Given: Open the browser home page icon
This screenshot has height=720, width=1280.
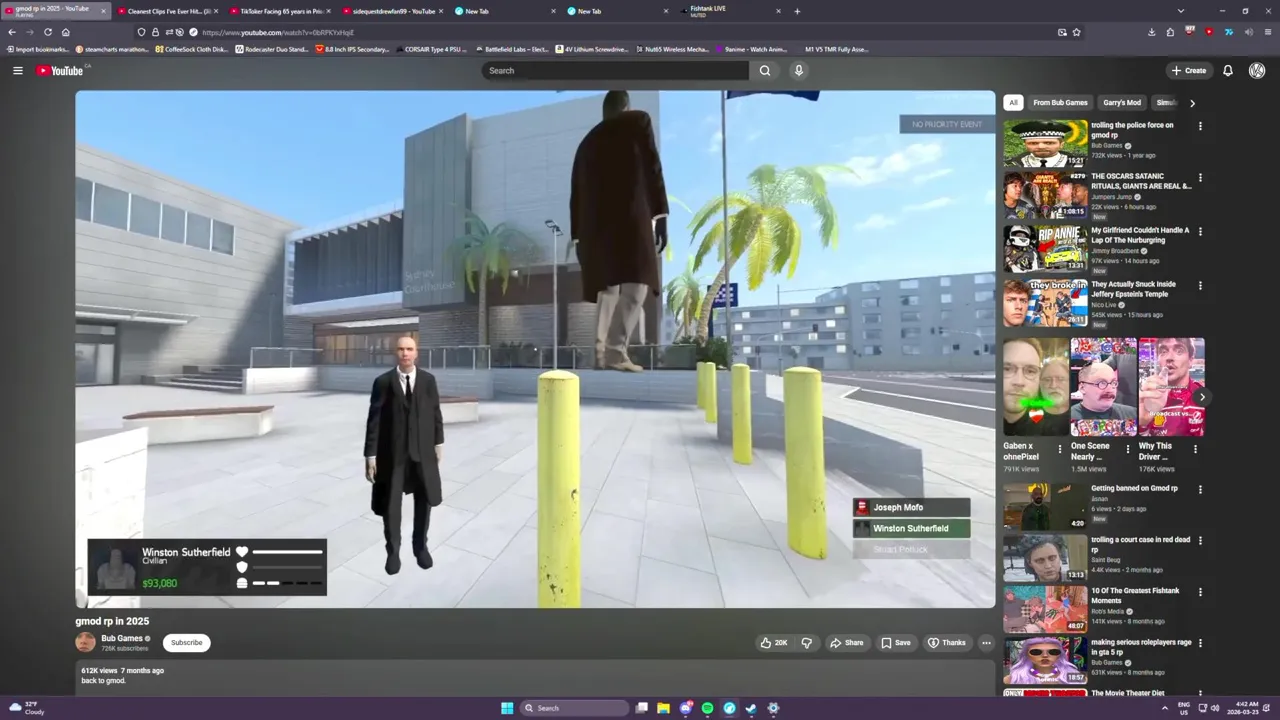Looking at the screenshot, I should click(66, 32).
